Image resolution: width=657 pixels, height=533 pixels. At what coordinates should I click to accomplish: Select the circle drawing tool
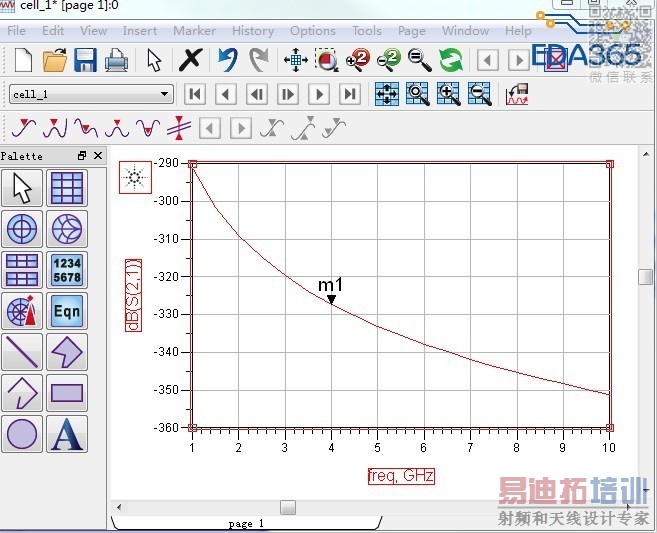(x=22, y=434)
